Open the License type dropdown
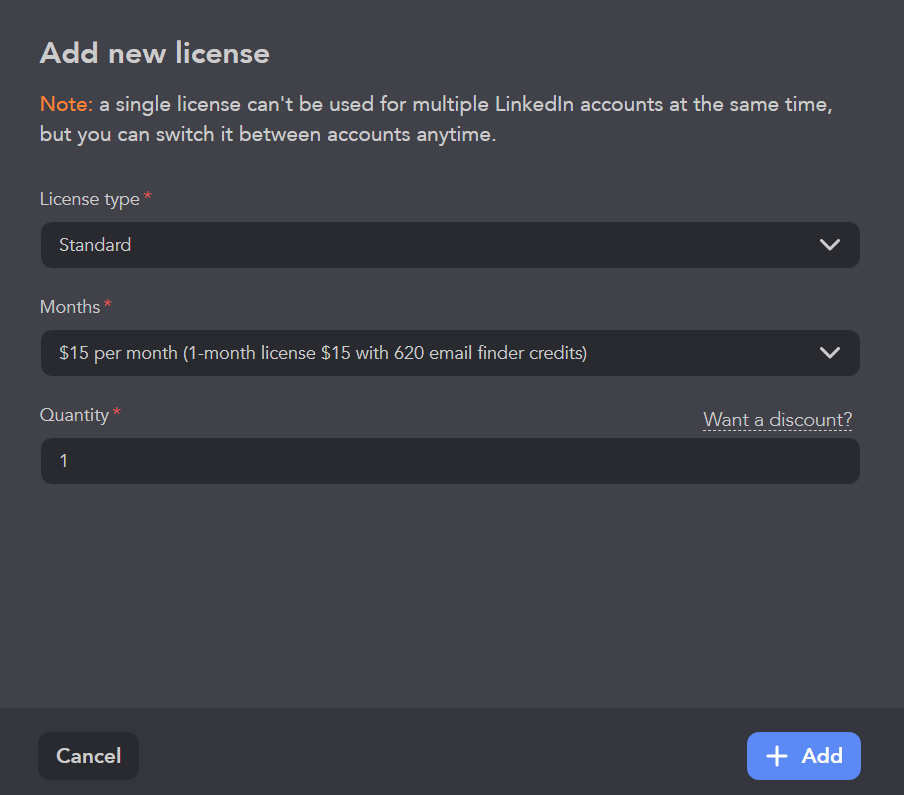 [450, 245]
